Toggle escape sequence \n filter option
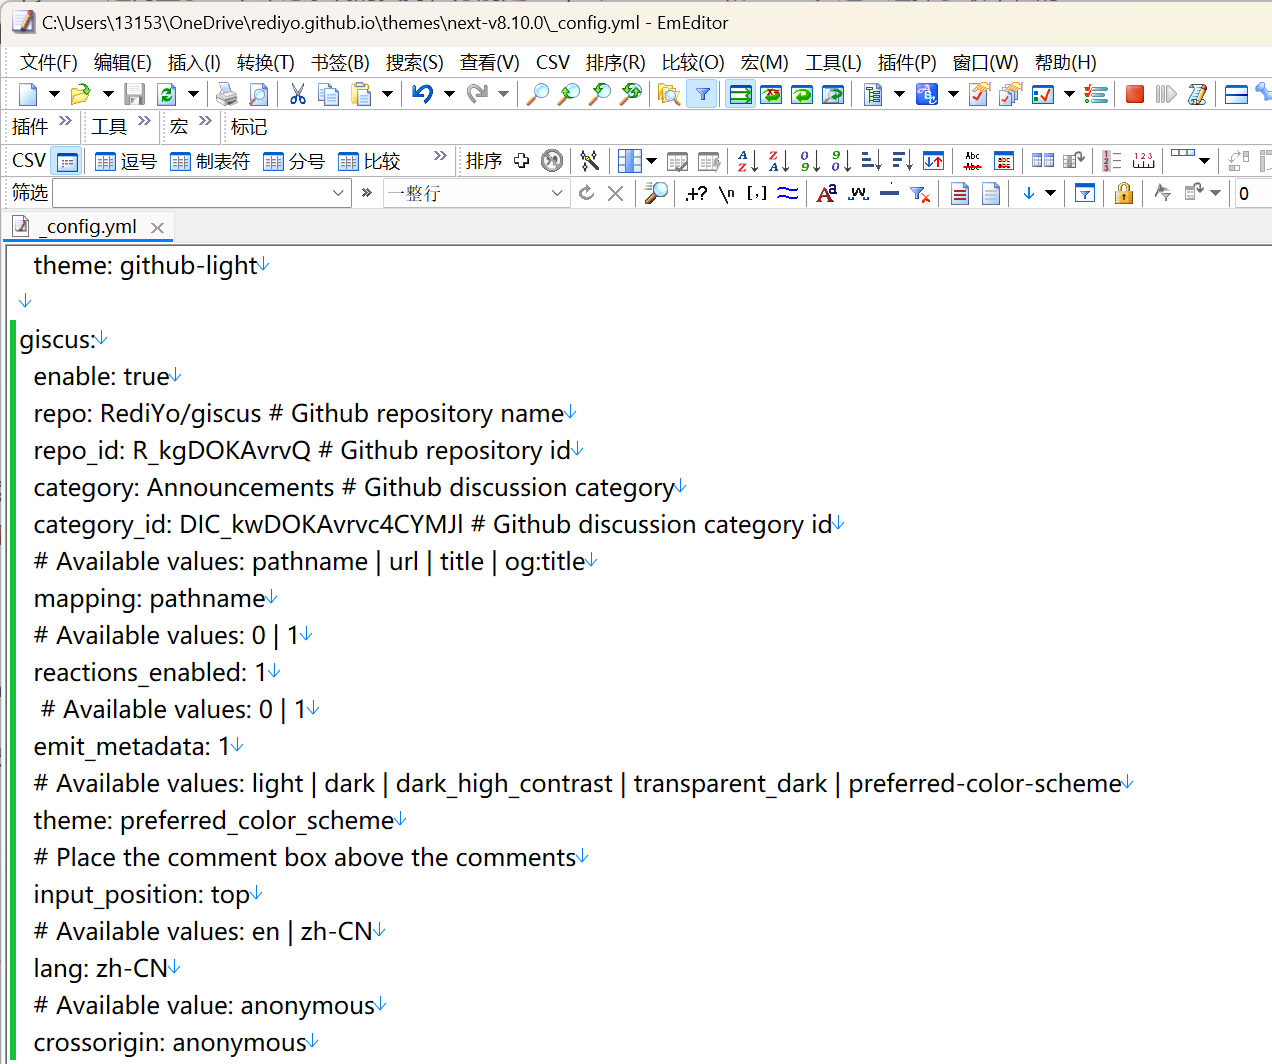Viewport: 1272px width, 1064px height. 727,193
